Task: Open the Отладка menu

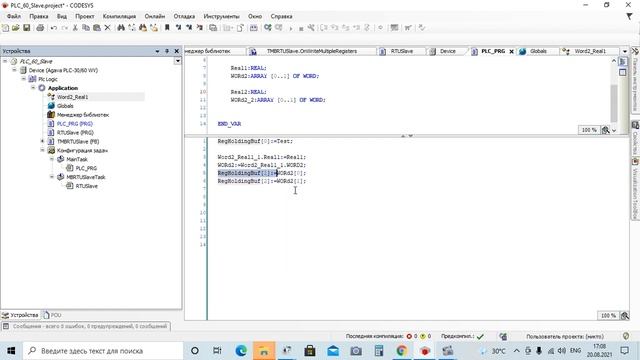Action: pyautogui.click(x=184, y=16)
